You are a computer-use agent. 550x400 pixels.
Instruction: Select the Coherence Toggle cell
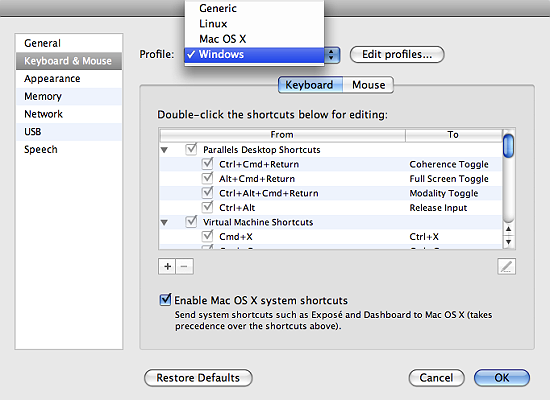point(449,165)
